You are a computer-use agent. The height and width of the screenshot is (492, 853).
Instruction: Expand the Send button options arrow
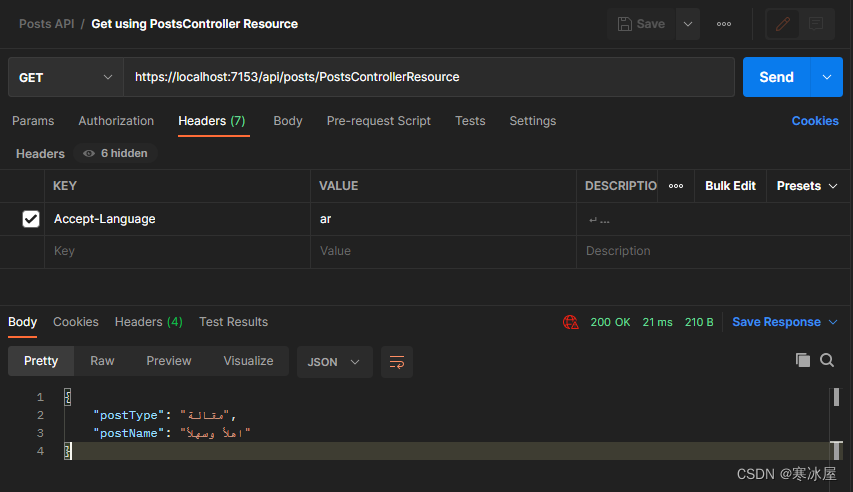827,77
